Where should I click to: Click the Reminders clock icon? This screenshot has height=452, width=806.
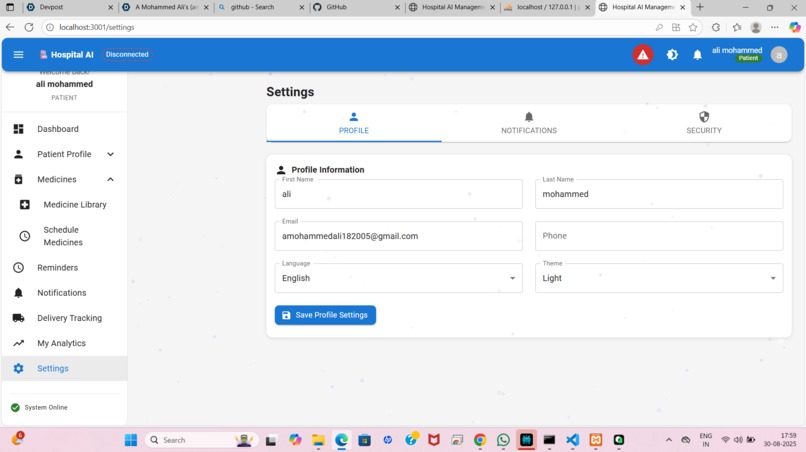pos(19,267)
